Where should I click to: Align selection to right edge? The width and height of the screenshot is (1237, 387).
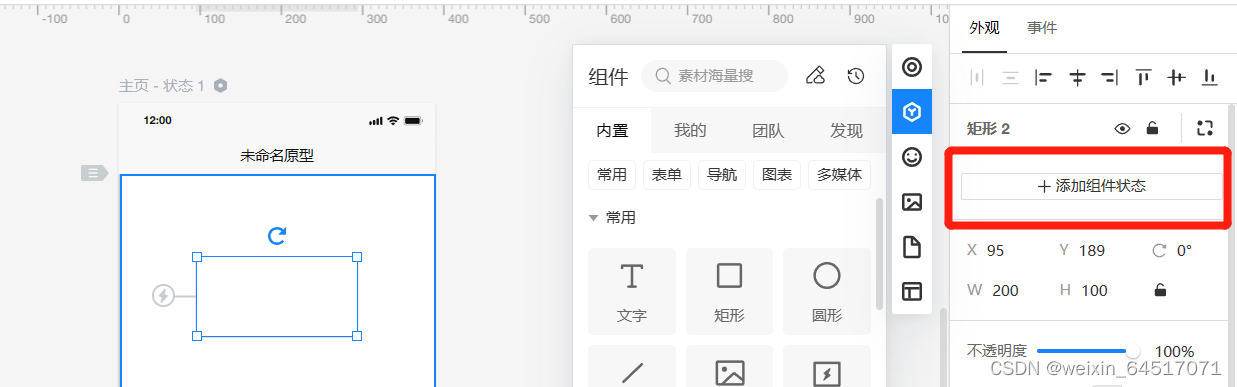(x=1109, y=77)
